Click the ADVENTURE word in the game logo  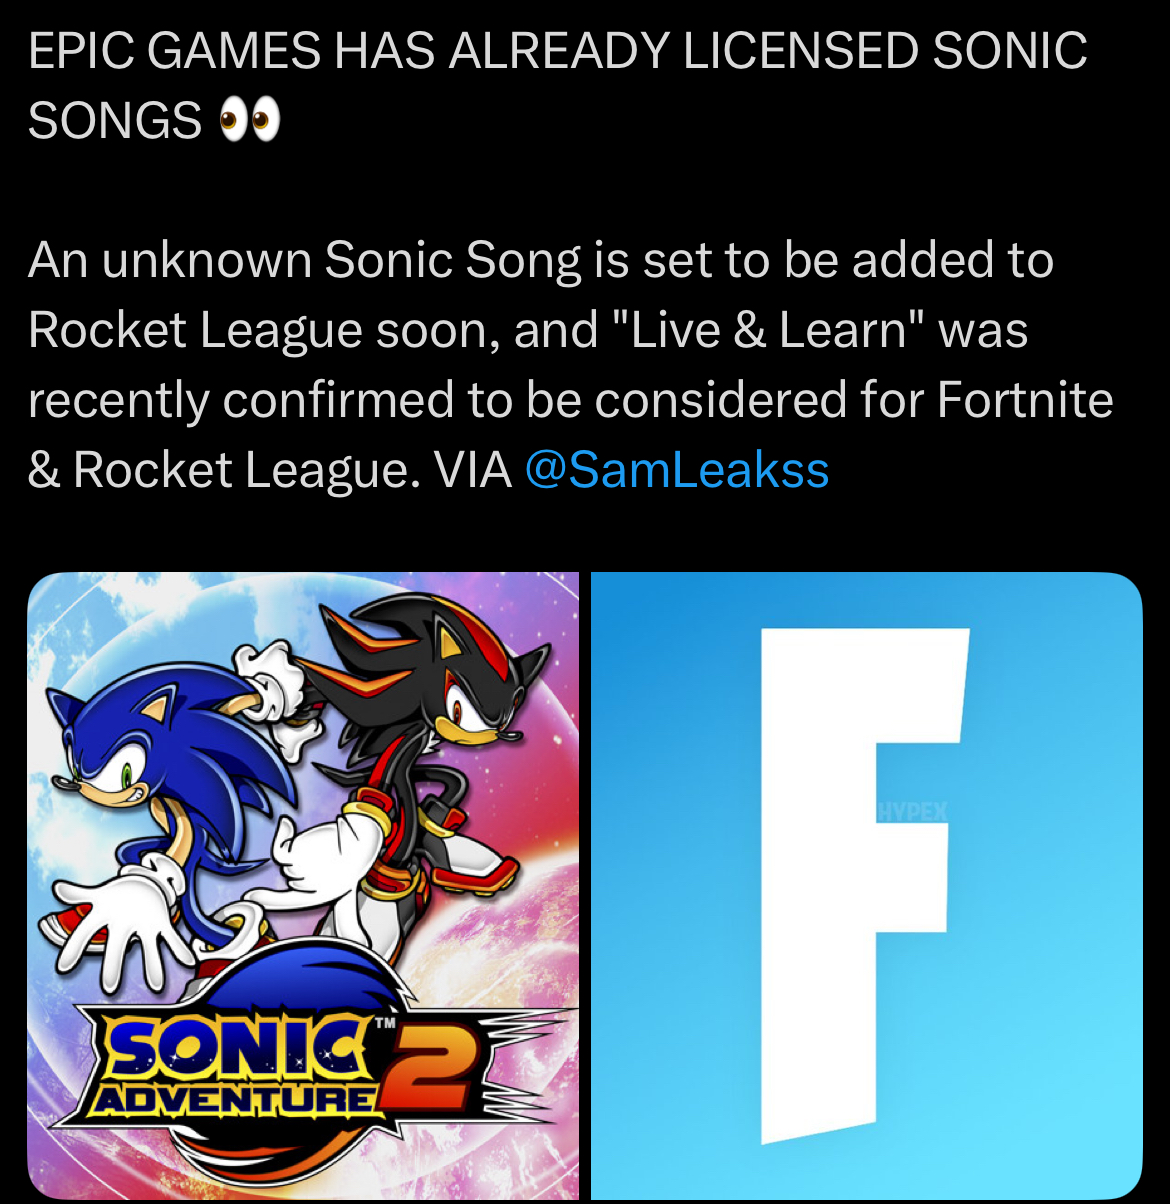point(235,1100)
